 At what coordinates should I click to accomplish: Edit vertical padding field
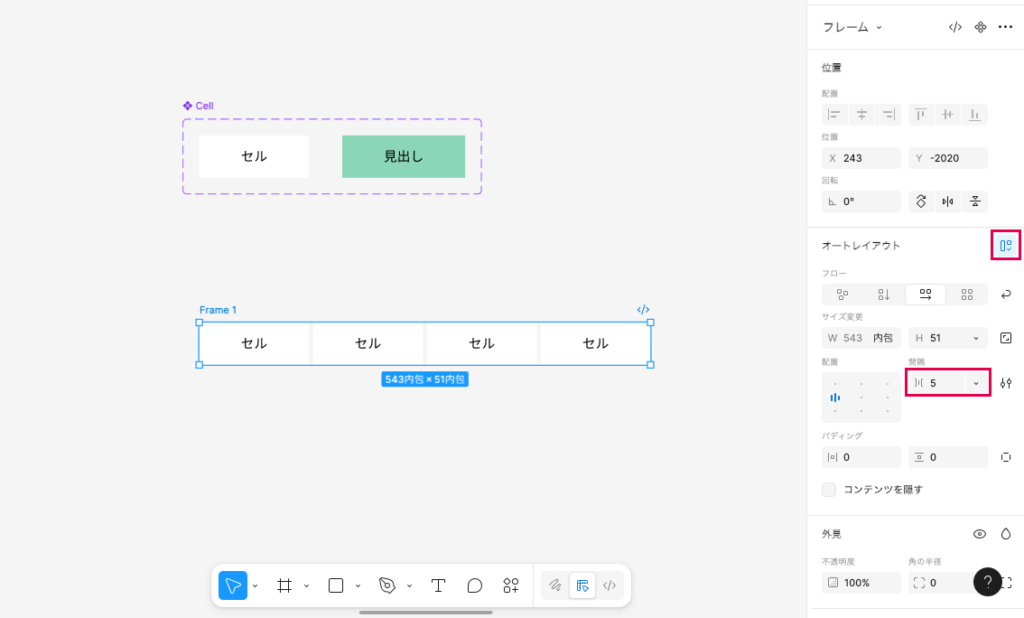pyautogui.click(x=948, y=457)
